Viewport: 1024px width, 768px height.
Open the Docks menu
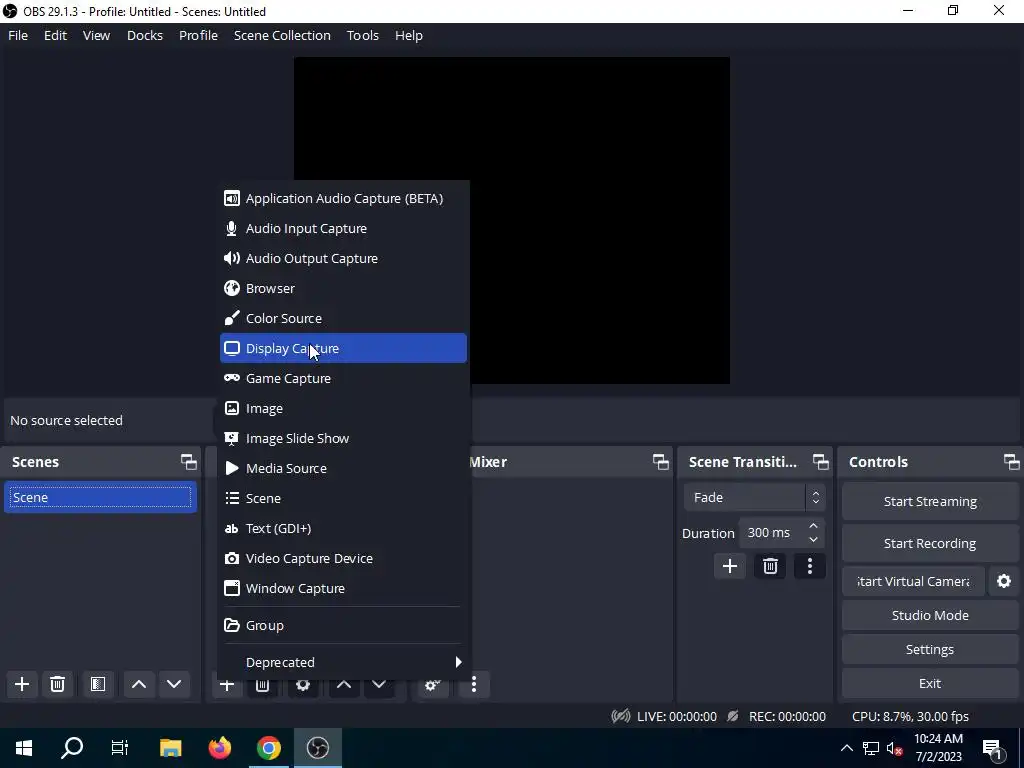[145, 35]
